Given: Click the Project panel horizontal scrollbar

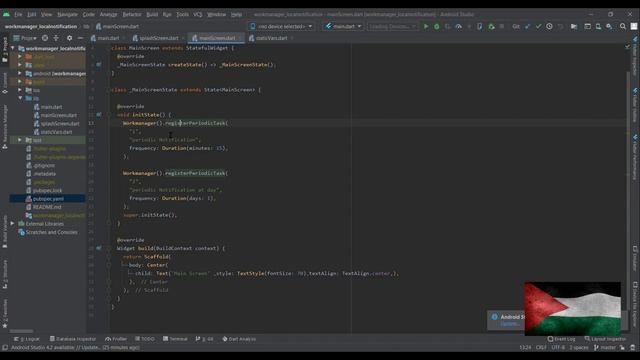Looking at the screenshot, I should (x=21, y=331).
